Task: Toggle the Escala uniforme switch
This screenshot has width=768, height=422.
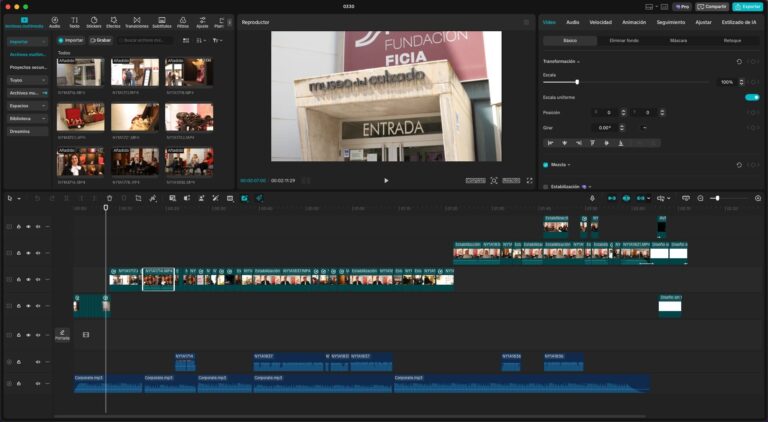Action: click(752, 97)
